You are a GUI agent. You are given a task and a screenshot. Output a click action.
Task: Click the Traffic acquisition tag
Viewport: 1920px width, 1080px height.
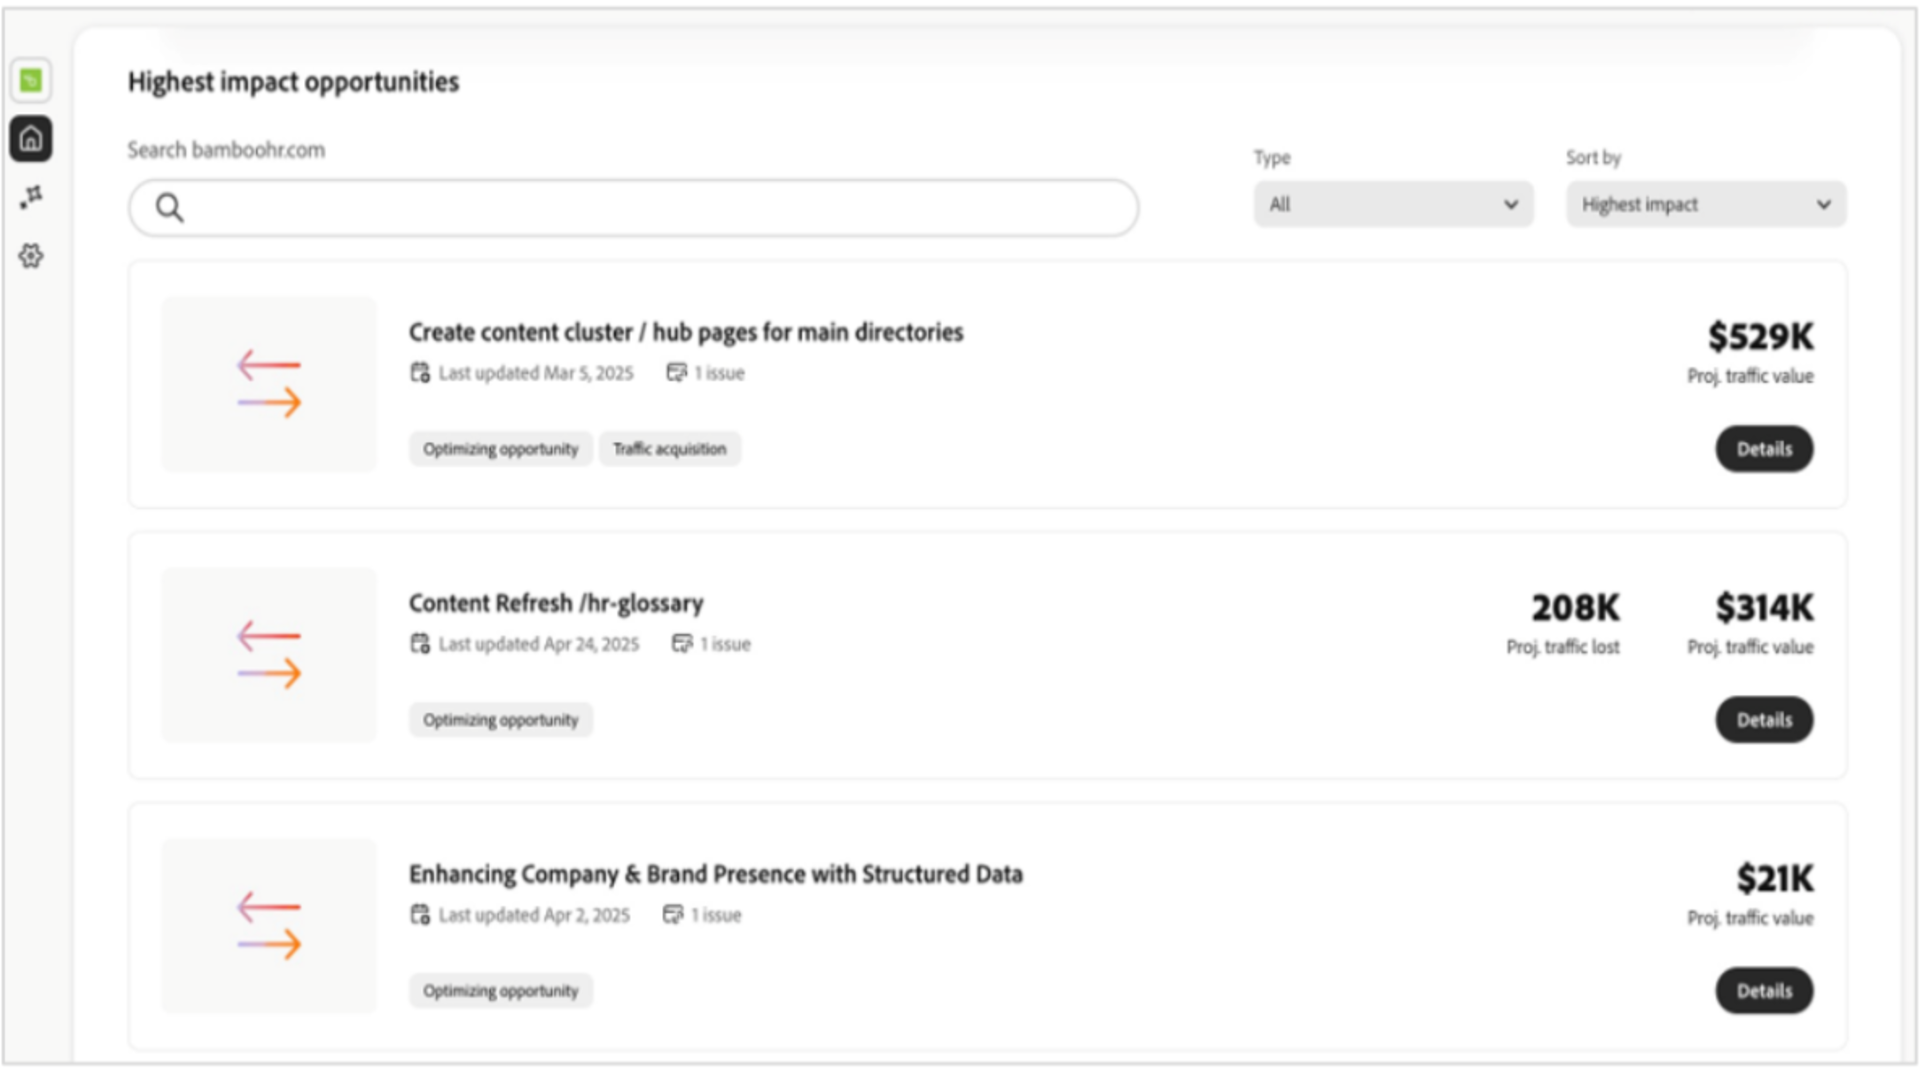click(669, 449)
